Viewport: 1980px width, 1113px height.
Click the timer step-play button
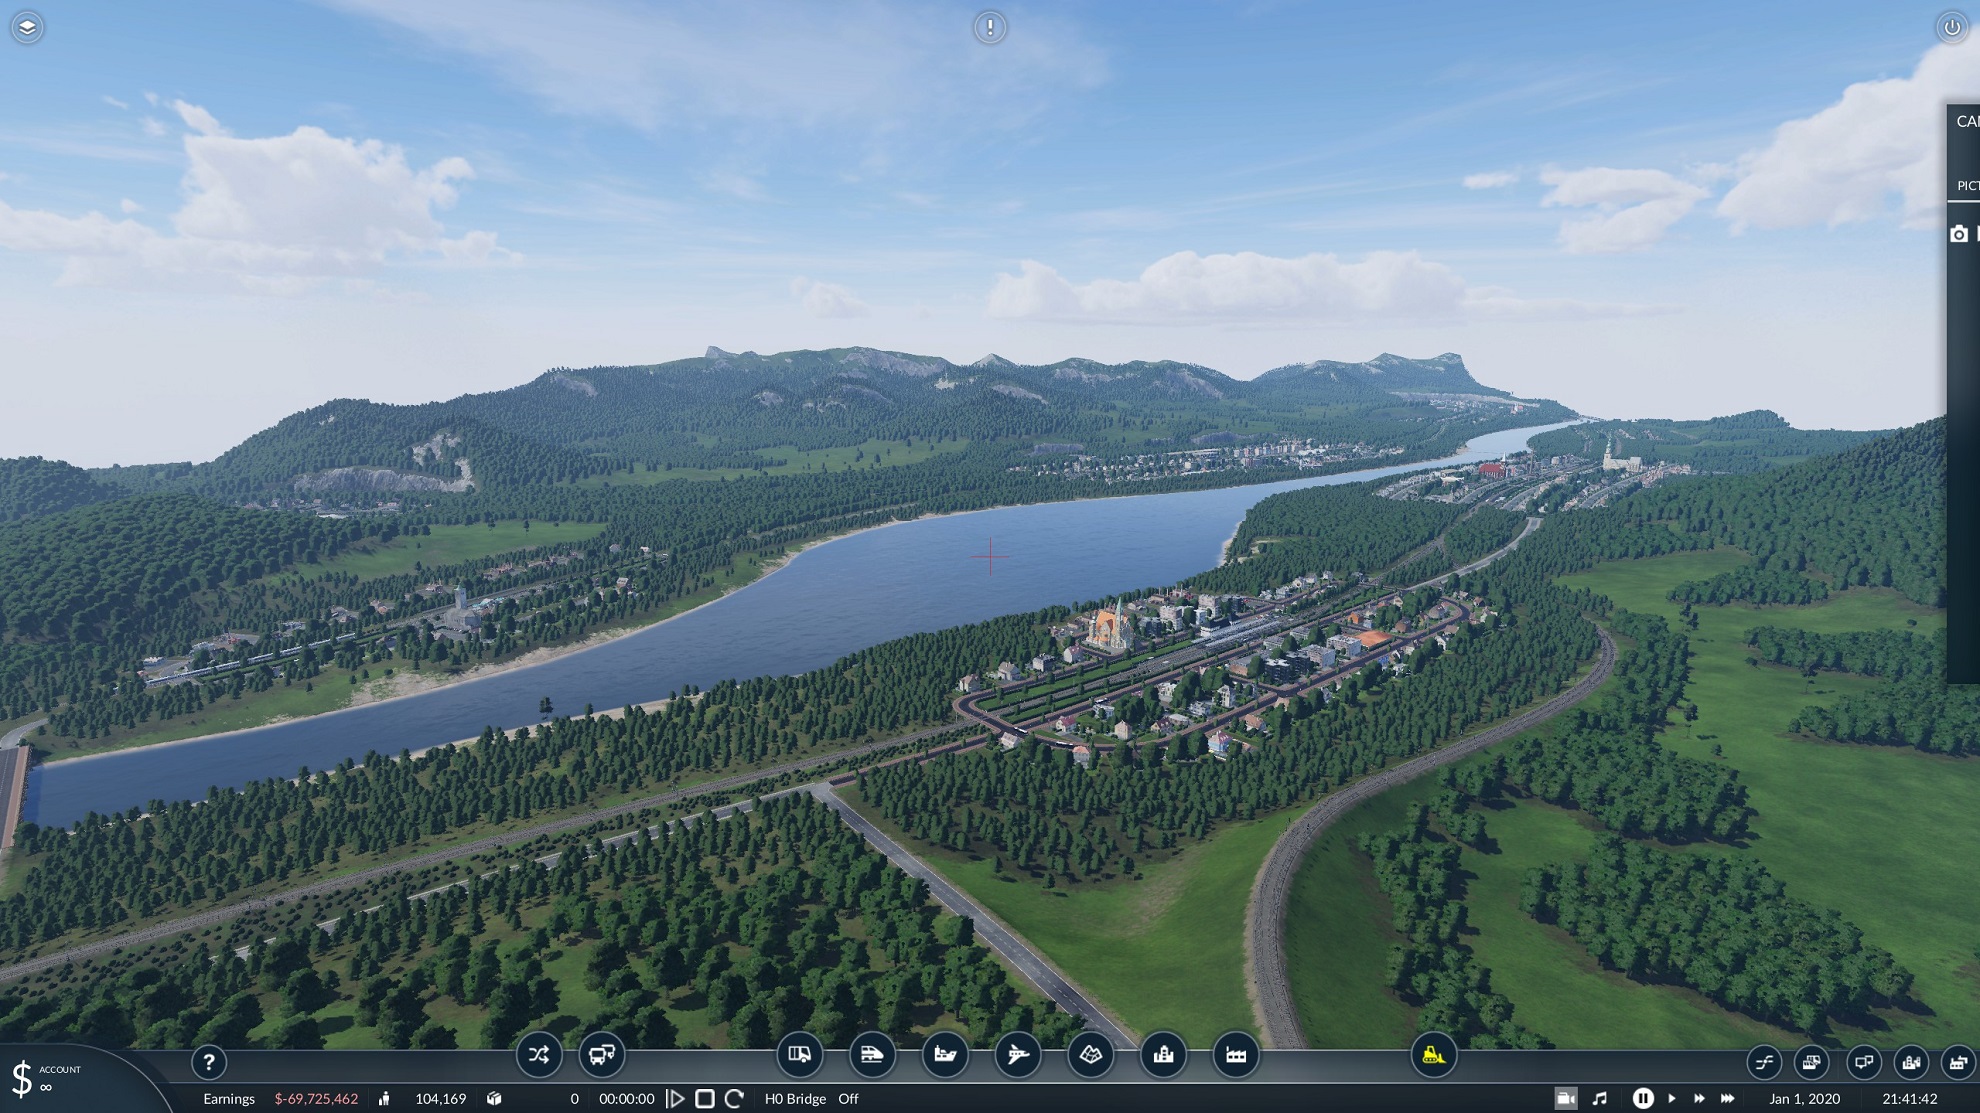click(676, 1099)
